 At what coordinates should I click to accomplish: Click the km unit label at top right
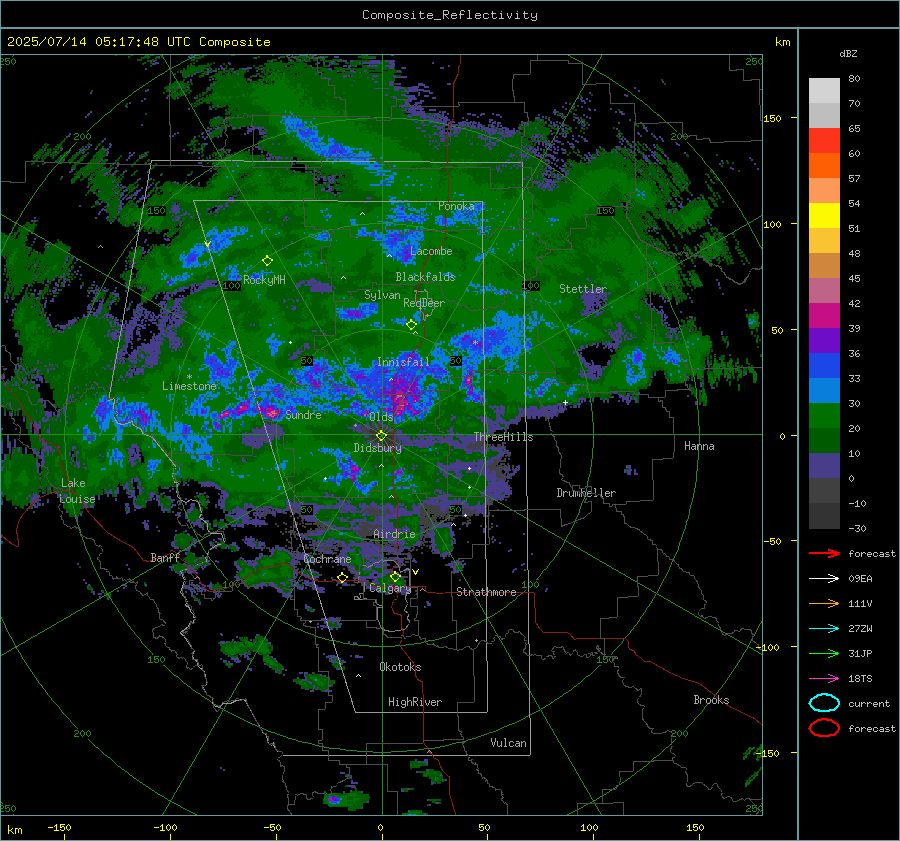782,42
